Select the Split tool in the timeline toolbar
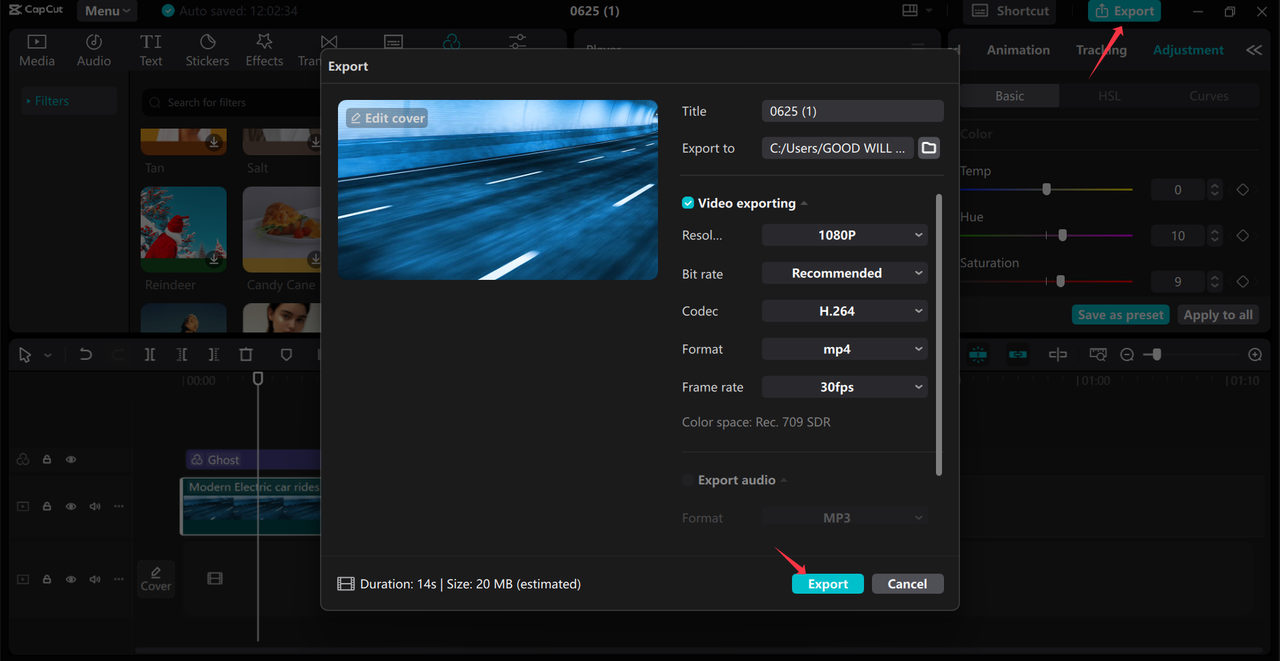Viewport: 1280px width, 661px height. point(150,354)
